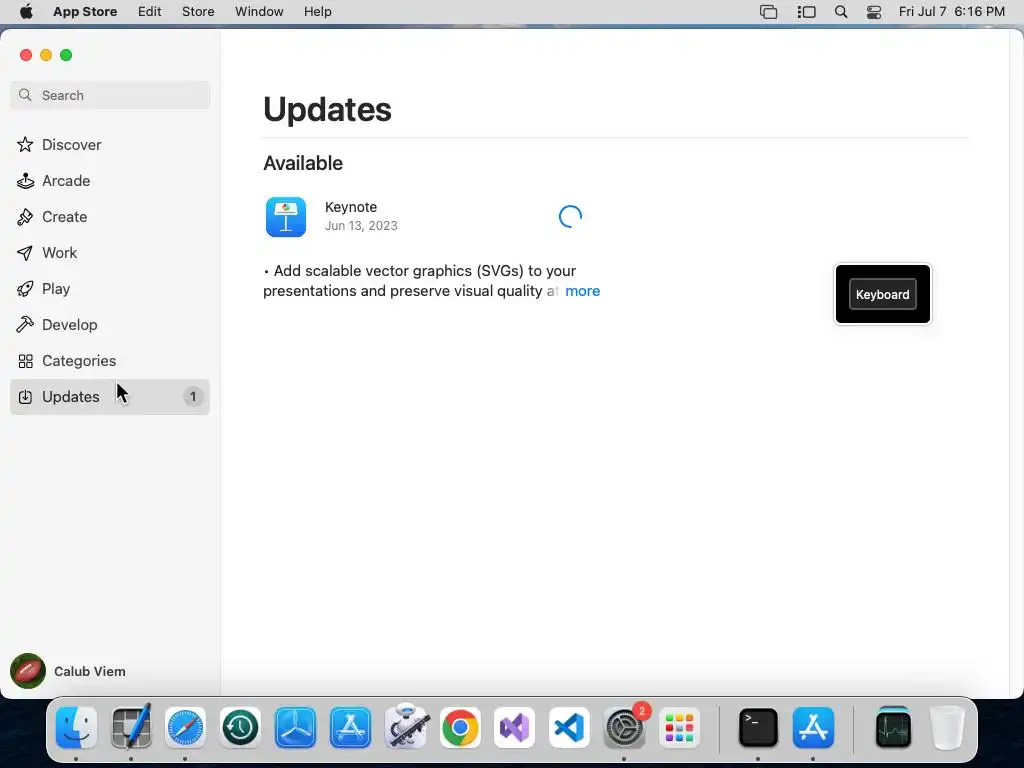Click the Stage Manager icon in menu bar
The height and width of the screenshot is (768, 1024).
(807, 12)
